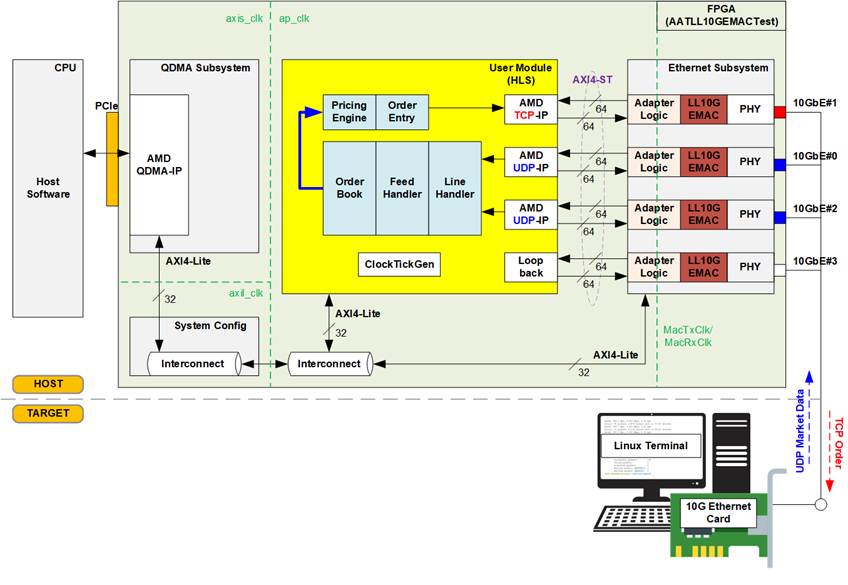Select the Pricing Engine block
This screenshot has height=585, width=848.
(349, 112)
